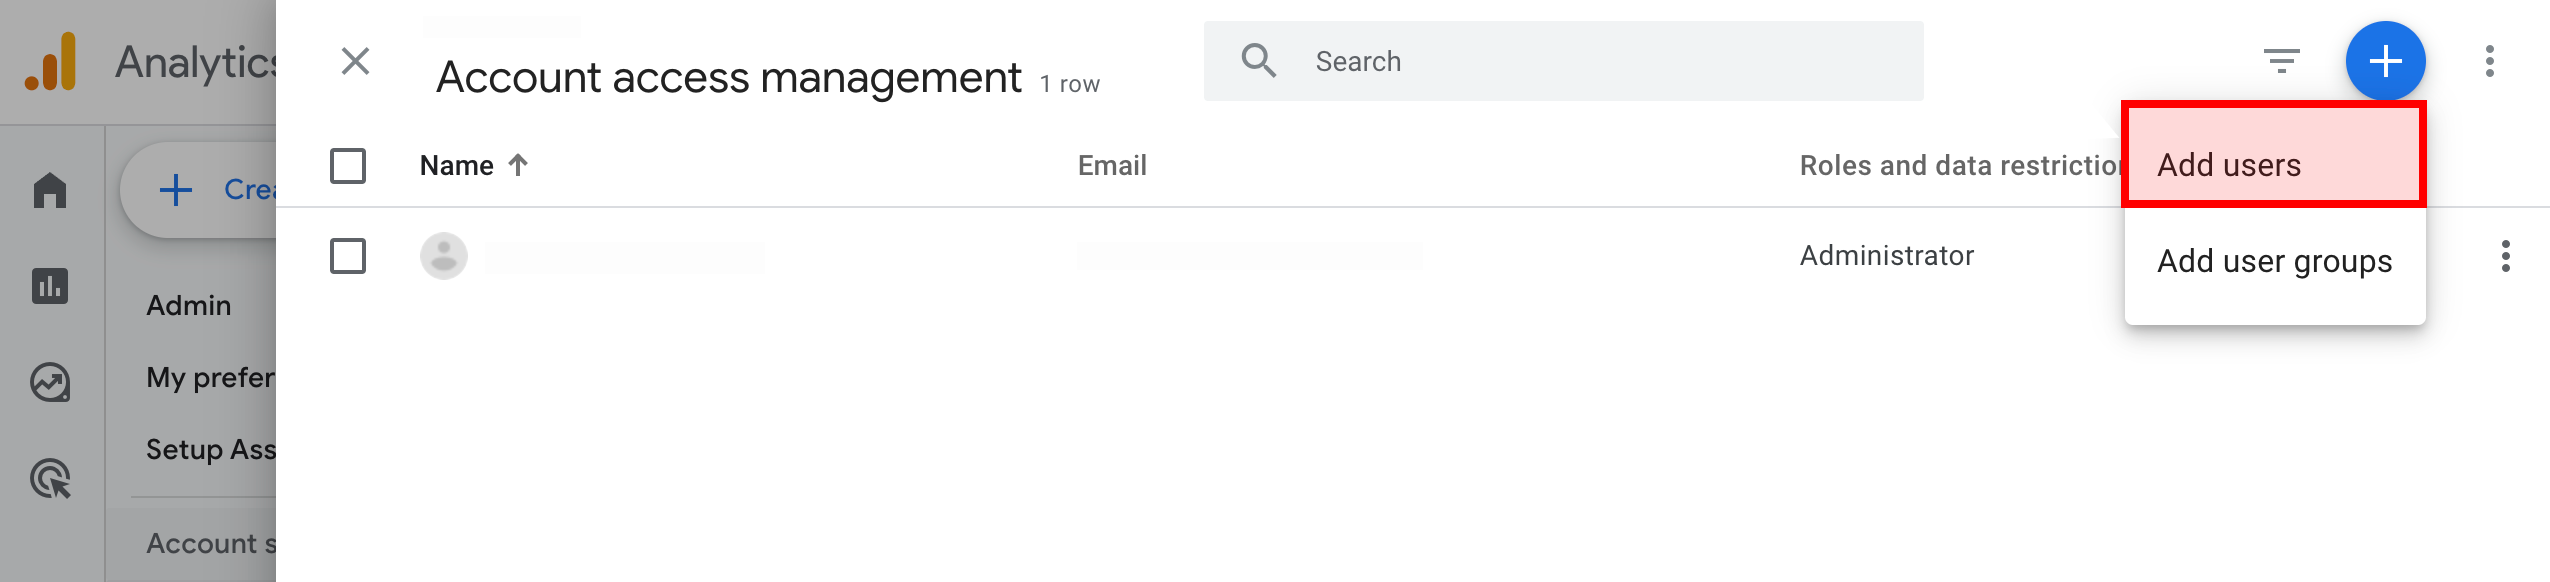This screenshot has width=2550, height=582.
Task: Click the blue plus add button
Action: (2385, 61)
